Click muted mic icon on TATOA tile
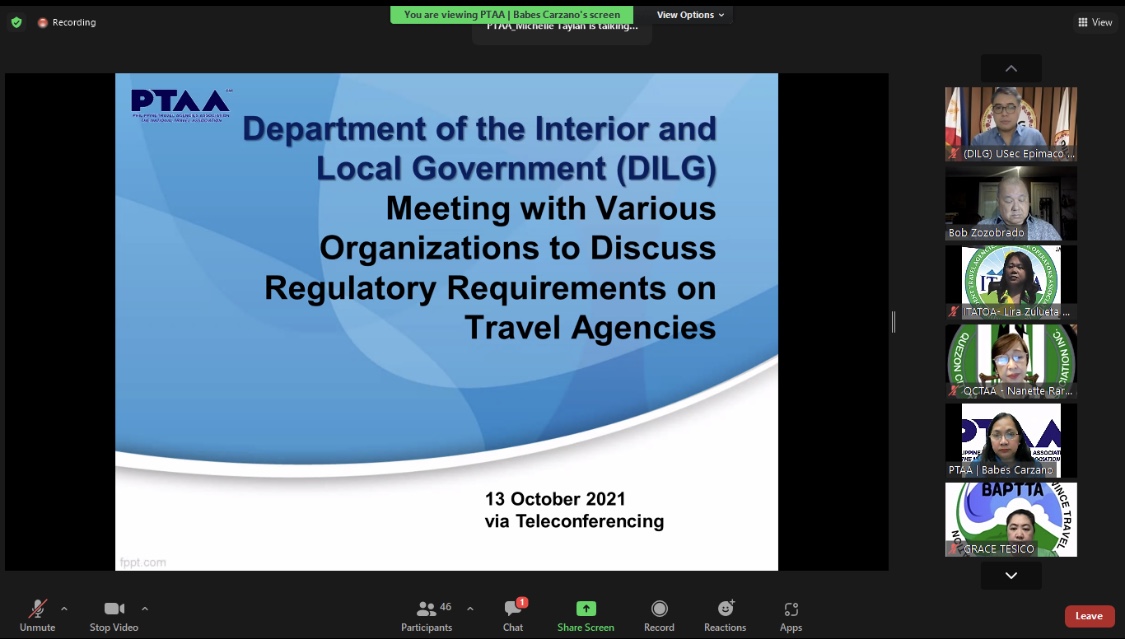The image size is (1125, 639). [x=954, y=311]
